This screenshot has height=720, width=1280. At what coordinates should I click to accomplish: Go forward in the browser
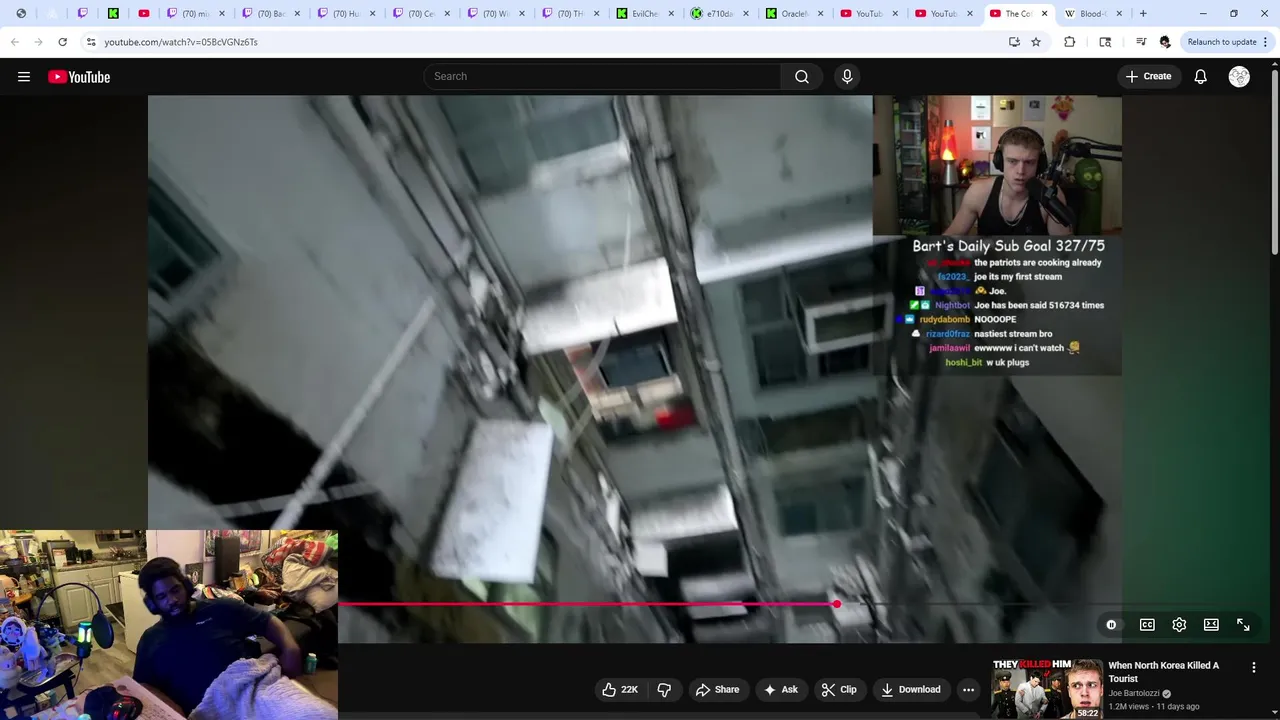38,42
